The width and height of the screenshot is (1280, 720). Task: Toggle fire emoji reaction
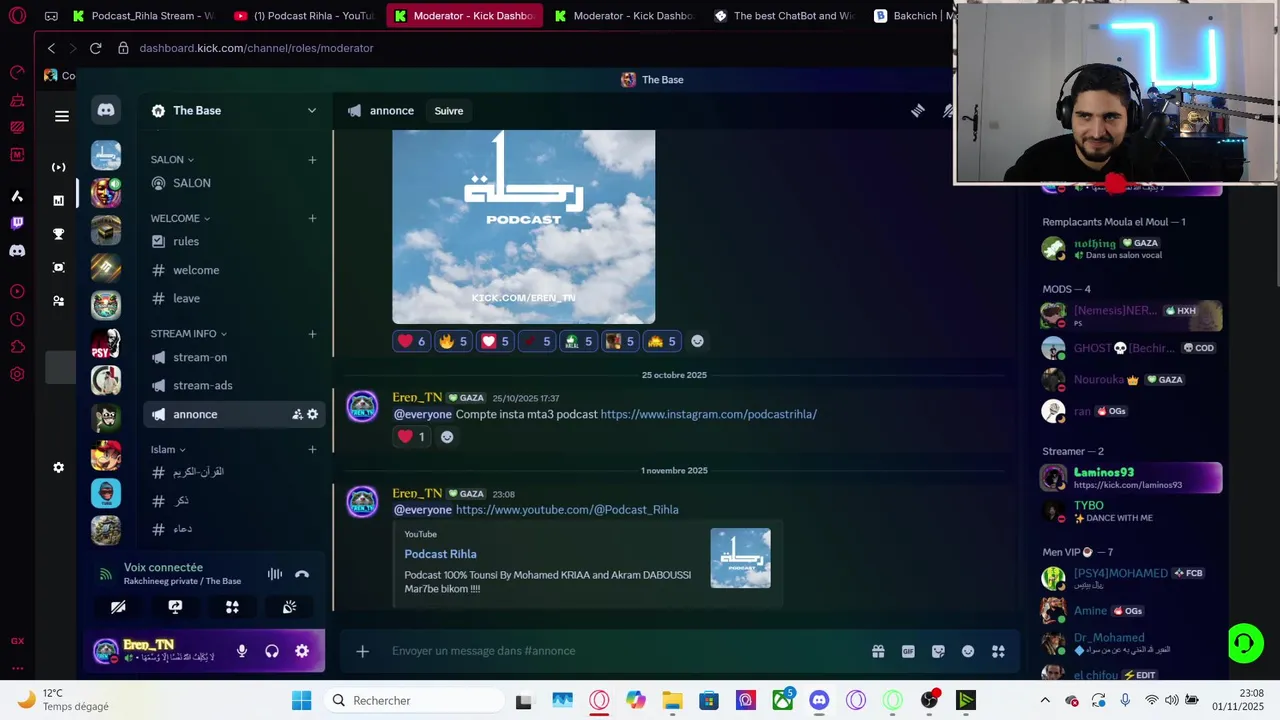453,341
